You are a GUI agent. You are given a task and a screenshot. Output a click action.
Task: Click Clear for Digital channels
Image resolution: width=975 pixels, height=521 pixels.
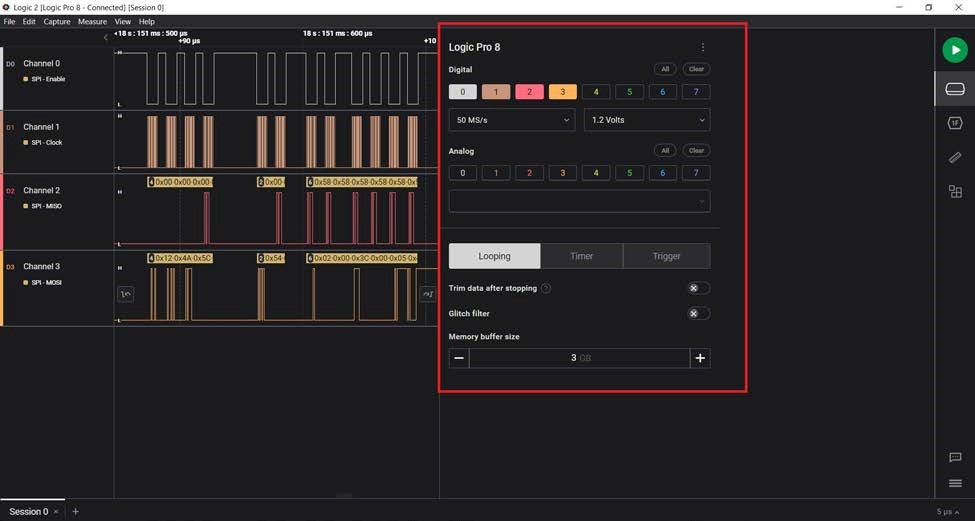pos(696,69)
